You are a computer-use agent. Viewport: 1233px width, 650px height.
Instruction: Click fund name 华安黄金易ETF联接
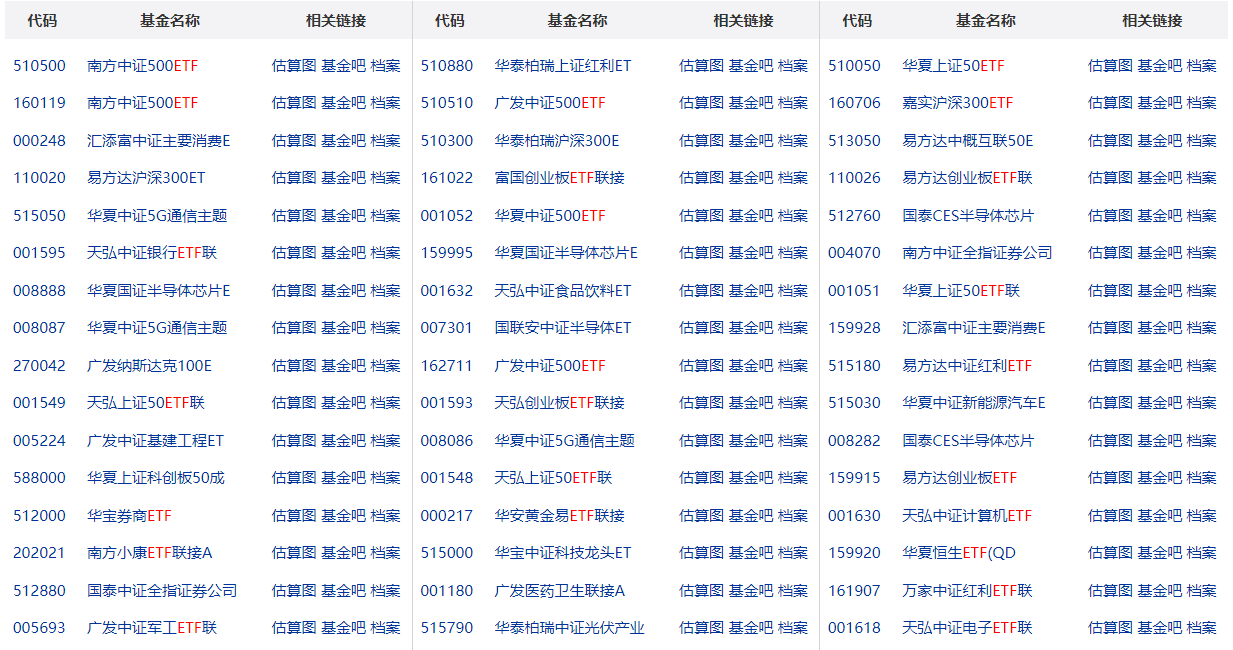click(560, 516)
